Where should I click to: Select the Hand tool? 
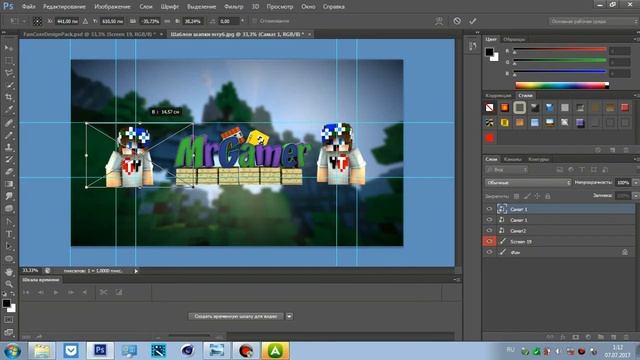(9, 271)
